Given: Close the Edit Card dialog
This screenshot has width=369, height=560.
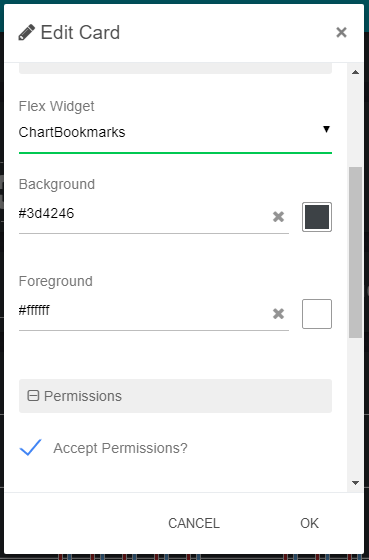Looking at the screenshot, I should (341, 32).
